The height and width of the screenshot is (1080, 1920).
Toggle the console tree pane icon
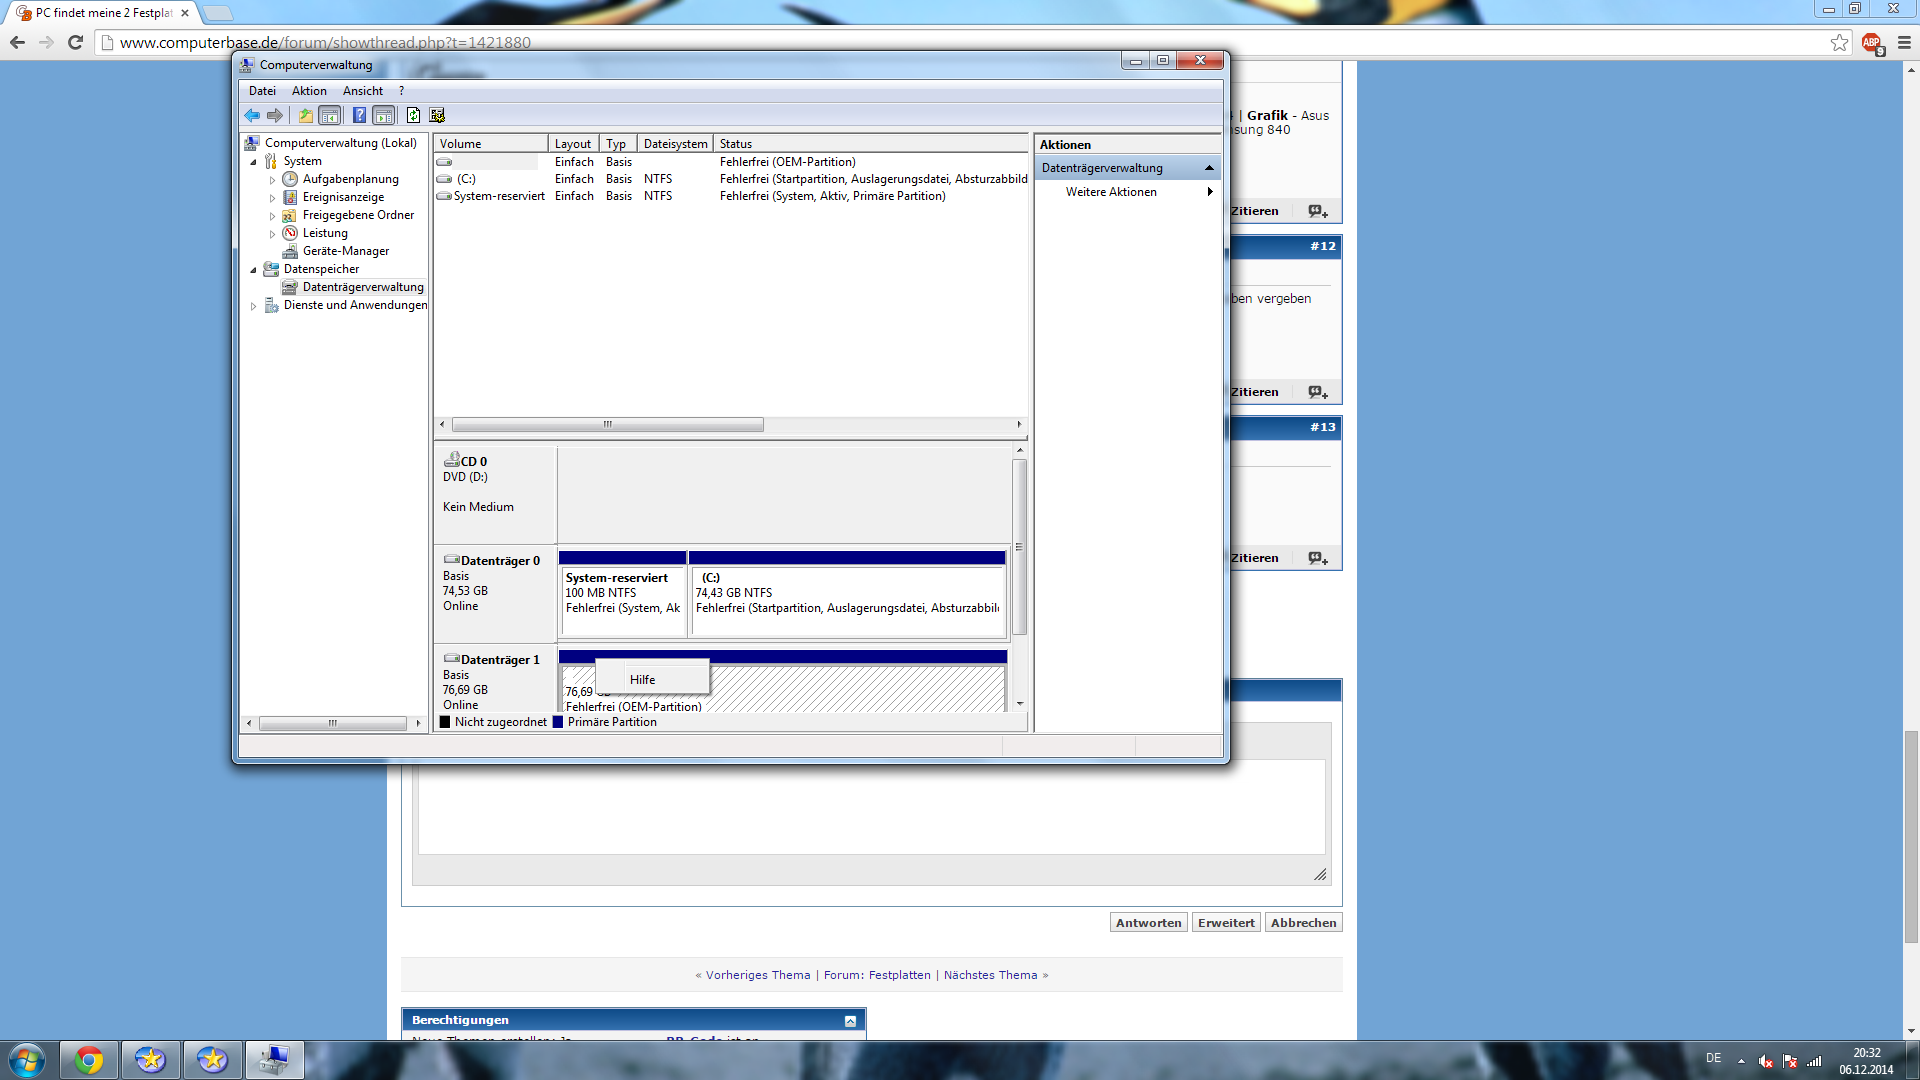(330, 115)
